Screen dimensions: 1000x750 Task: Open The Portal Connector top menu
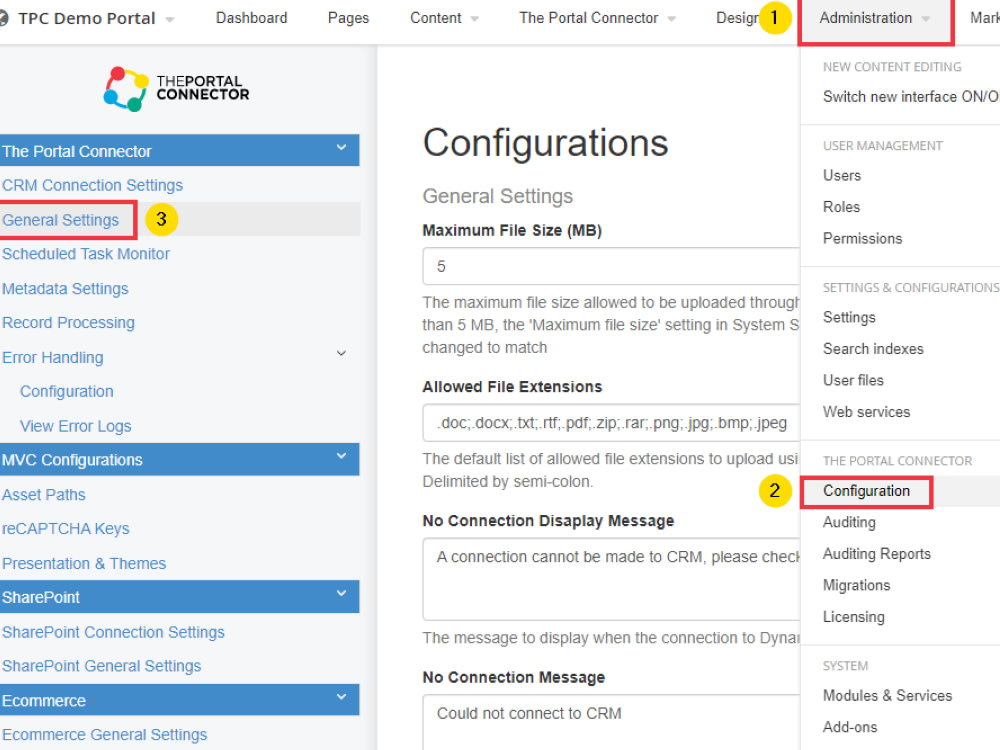point(589,18)
